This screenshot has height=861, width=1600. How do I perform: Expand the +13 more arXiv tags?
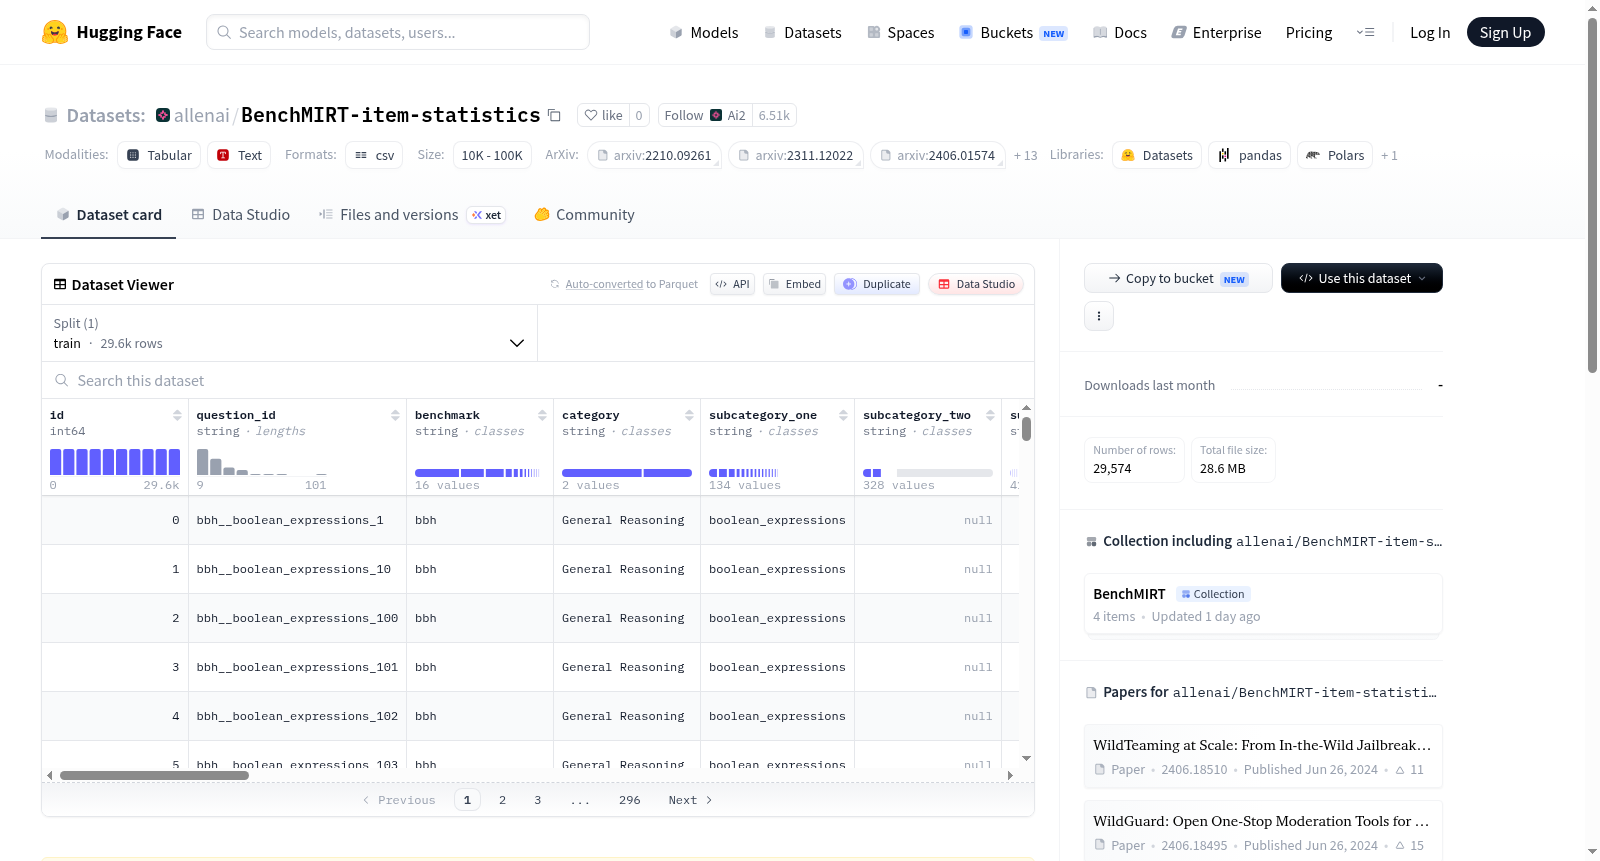click(1026, 155)
